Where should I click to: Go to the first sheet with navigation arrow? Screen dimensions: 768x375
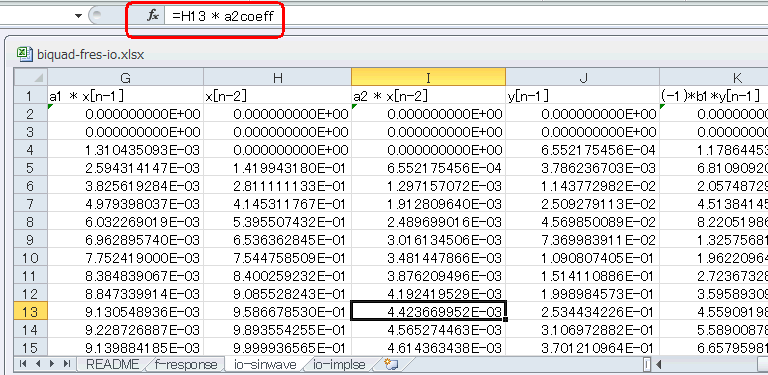[x=23, y=364]
